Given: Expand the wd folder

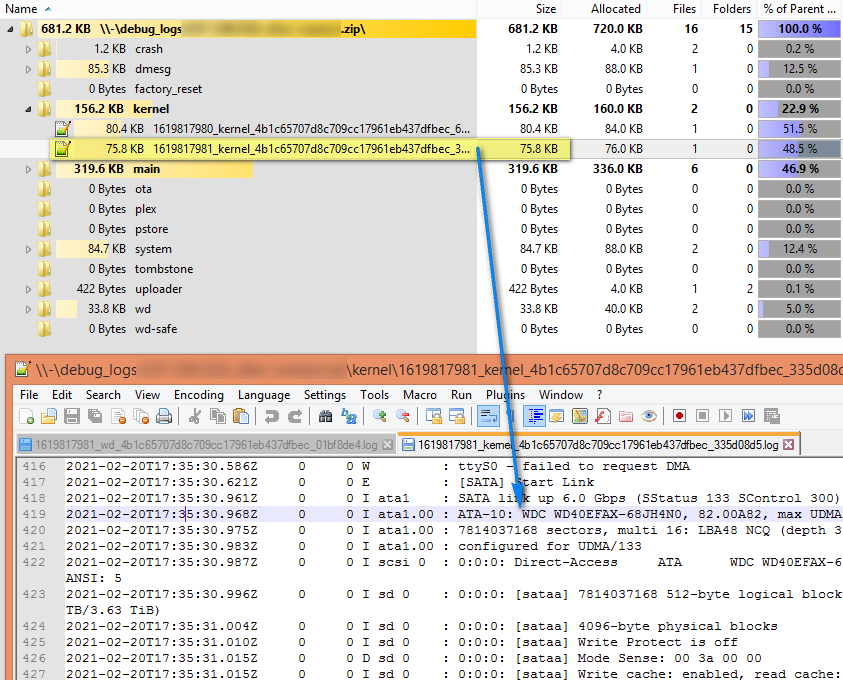Looking at the screenshot, I should 28,309.
